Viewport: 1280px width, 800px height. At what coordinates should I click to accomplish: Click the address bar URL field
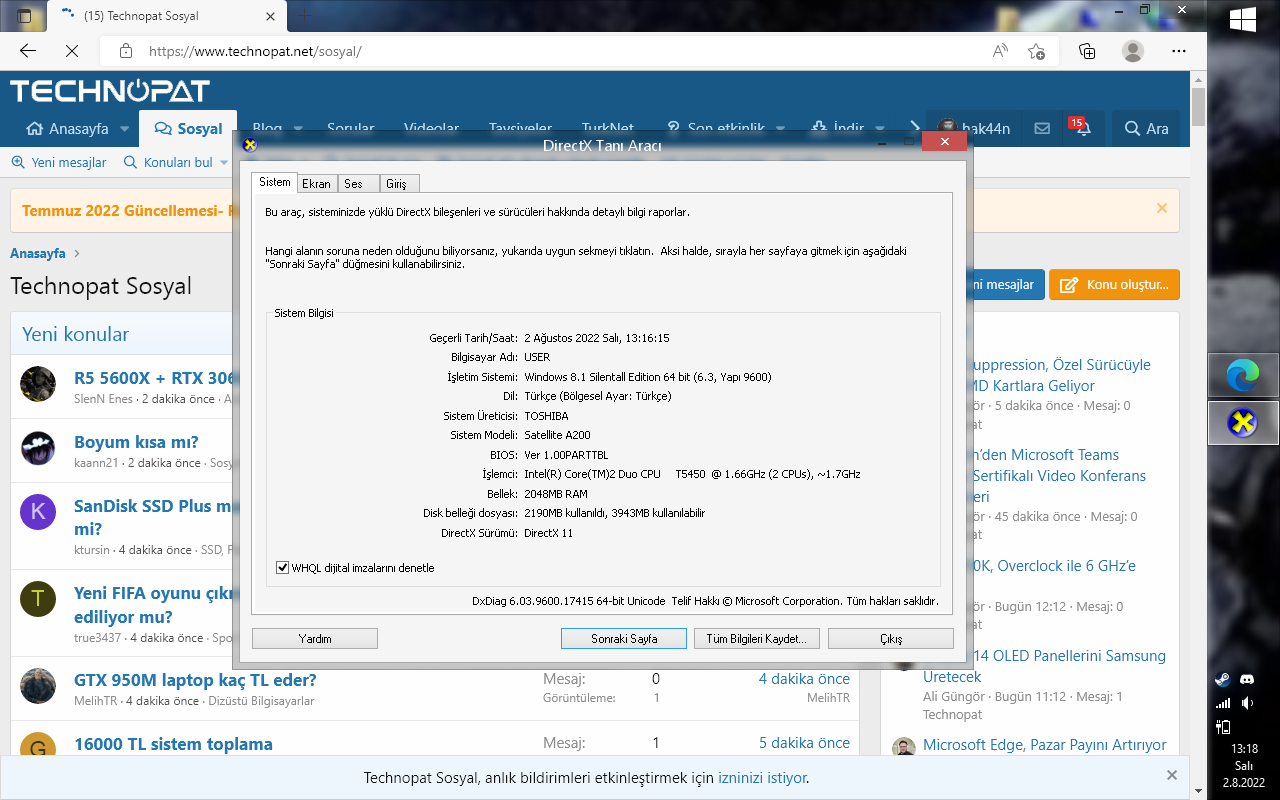[x=560, y=51]
